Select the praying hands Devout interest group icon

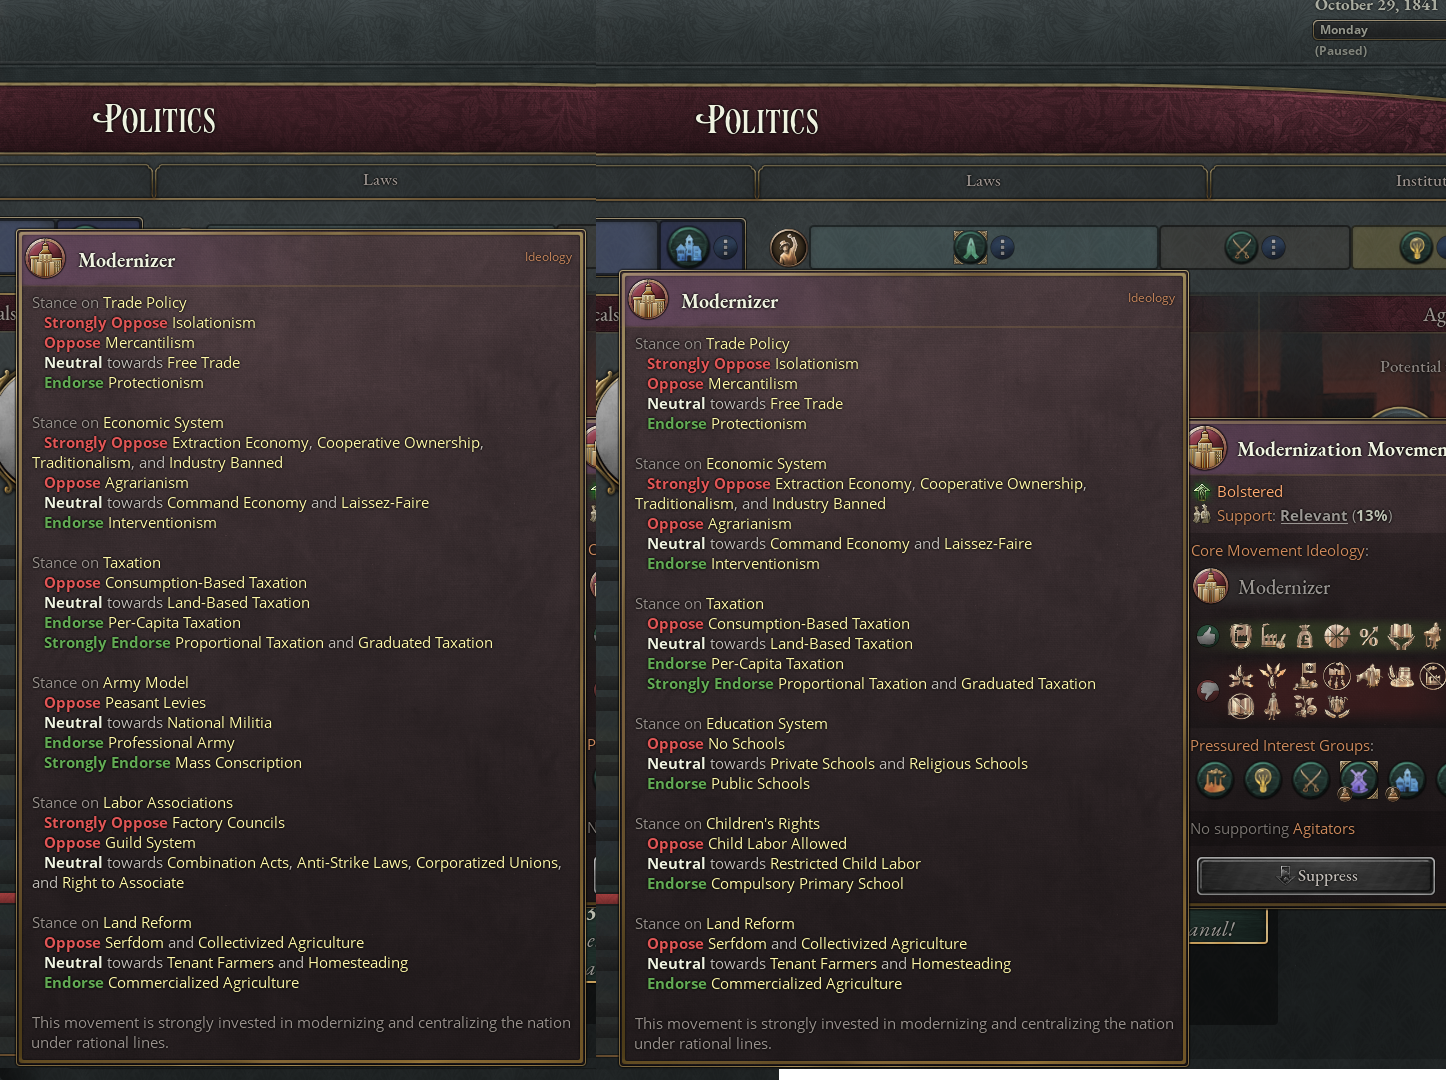click(x=970, y=247)
